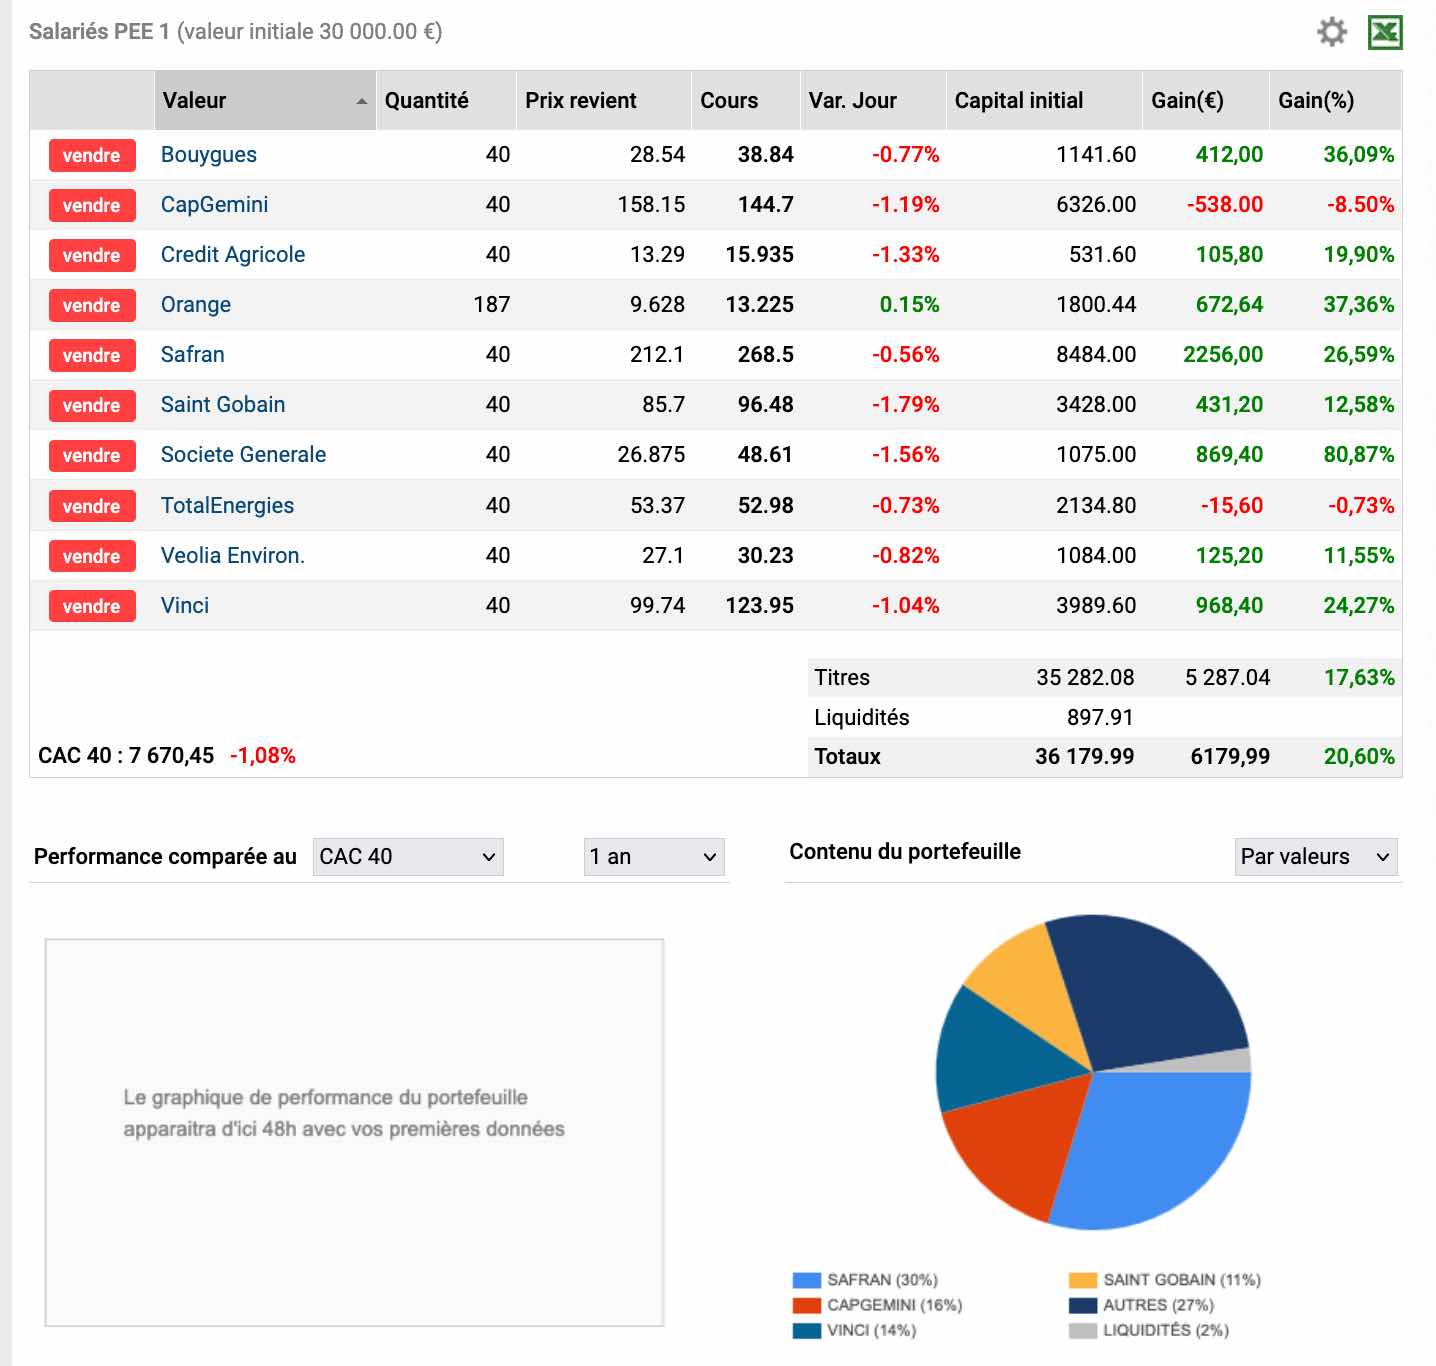Sort by the Var. Jour column header

coord(852,101)
